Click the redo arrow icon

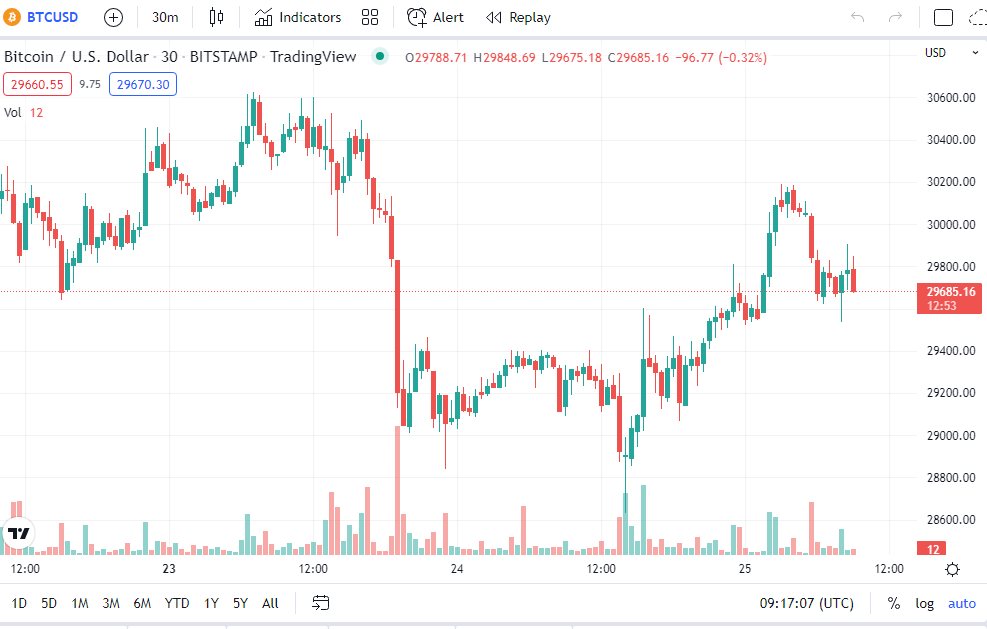pyautogui.click(x=895, y=17)
